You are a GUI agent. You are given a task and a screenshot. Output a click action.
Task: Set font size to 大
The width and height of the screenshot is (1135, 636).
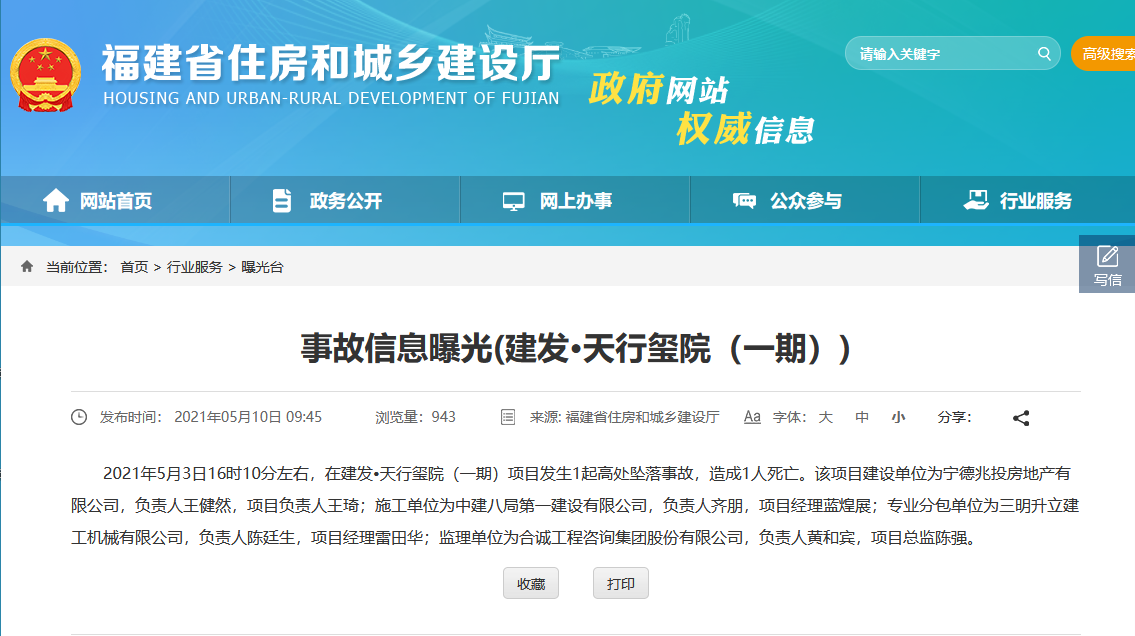point(825,417)
